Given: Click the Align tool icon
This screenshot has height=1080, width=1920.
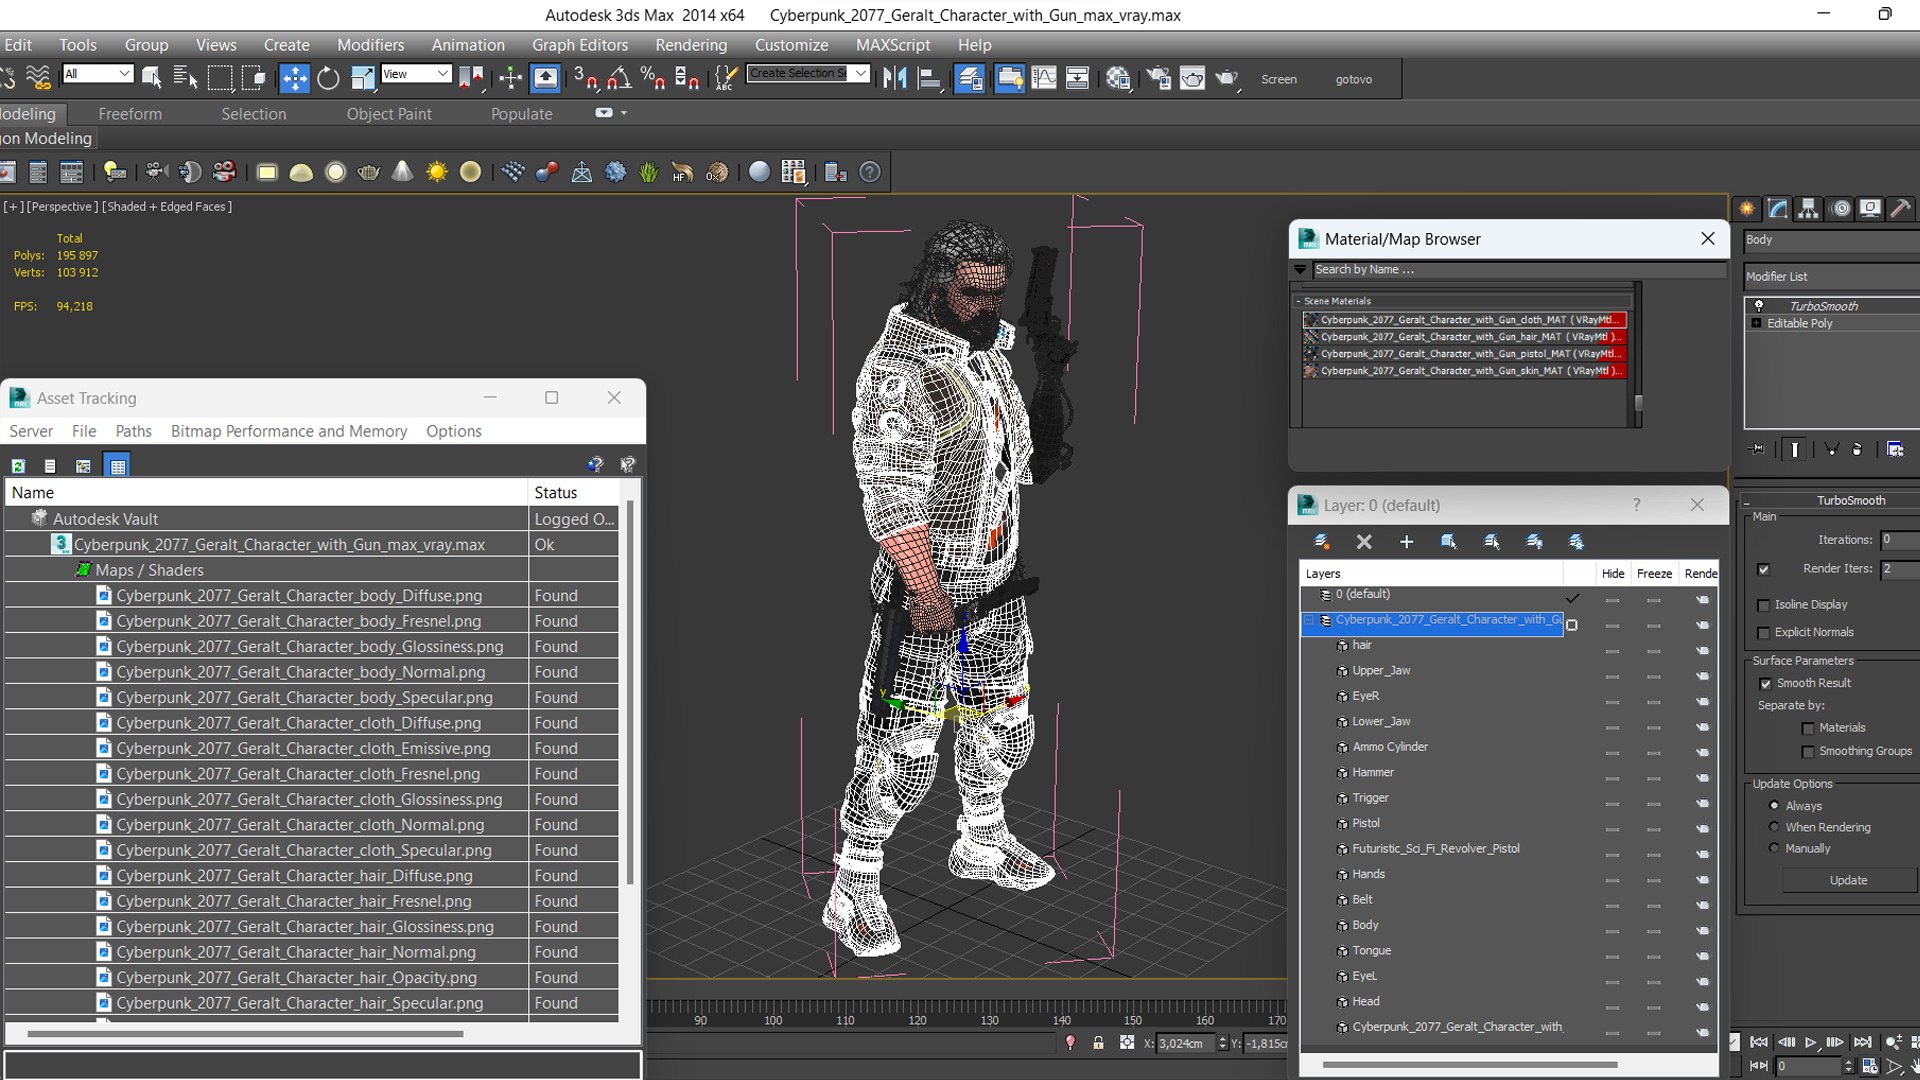Looking at the screenshot, I should pyautogui.click(x=929, y=78).
